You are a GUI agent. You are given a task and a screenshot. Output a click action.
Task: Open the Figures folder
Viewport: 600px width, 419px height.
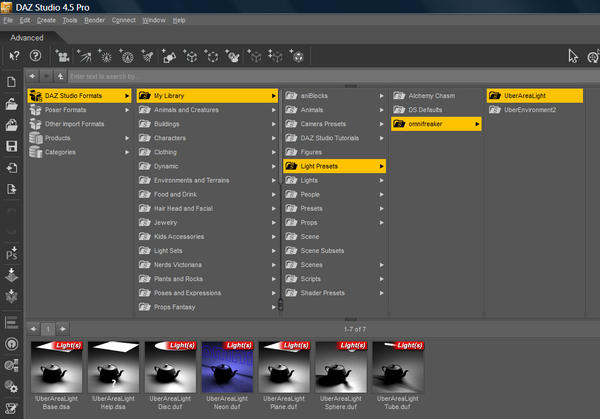pyautogui.click(x=334, y=152)
